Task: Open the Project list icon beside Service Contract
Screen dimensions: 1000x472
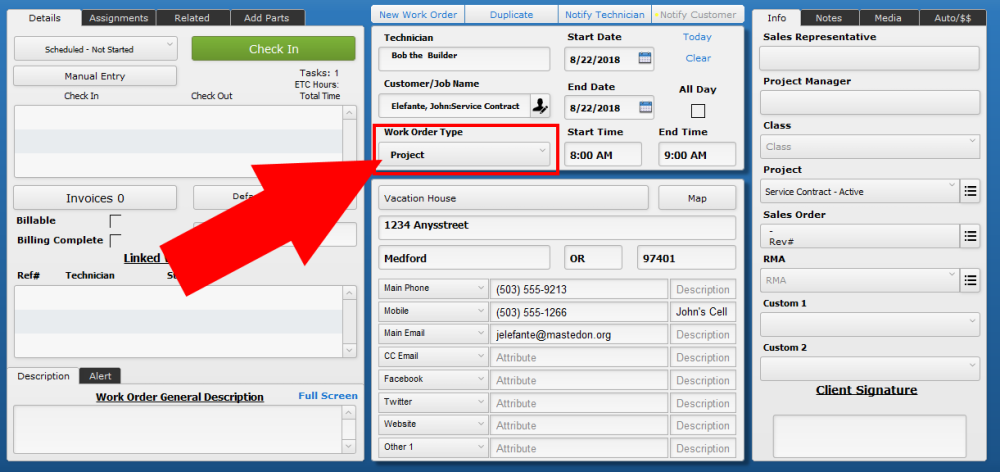Action: [x=970, y=191]
